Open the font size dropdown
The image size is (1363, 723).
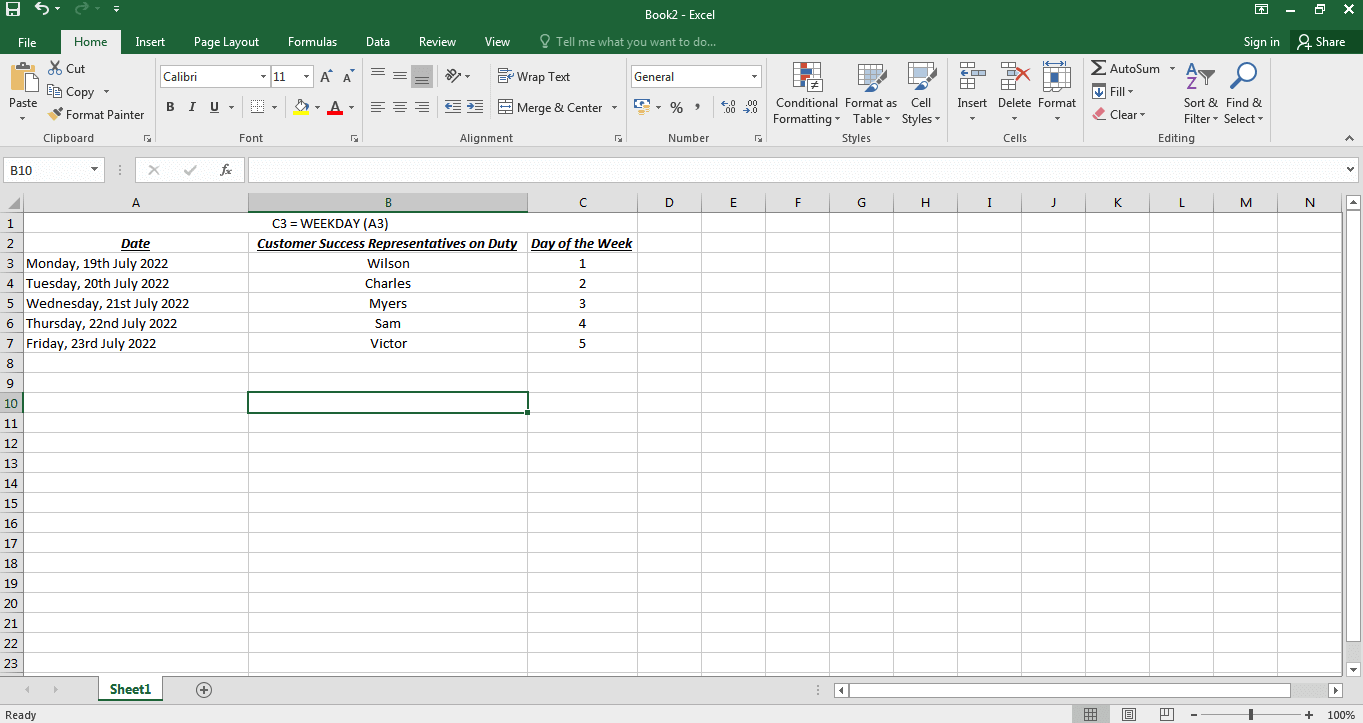pyautogui.click(x=307, y=76)
